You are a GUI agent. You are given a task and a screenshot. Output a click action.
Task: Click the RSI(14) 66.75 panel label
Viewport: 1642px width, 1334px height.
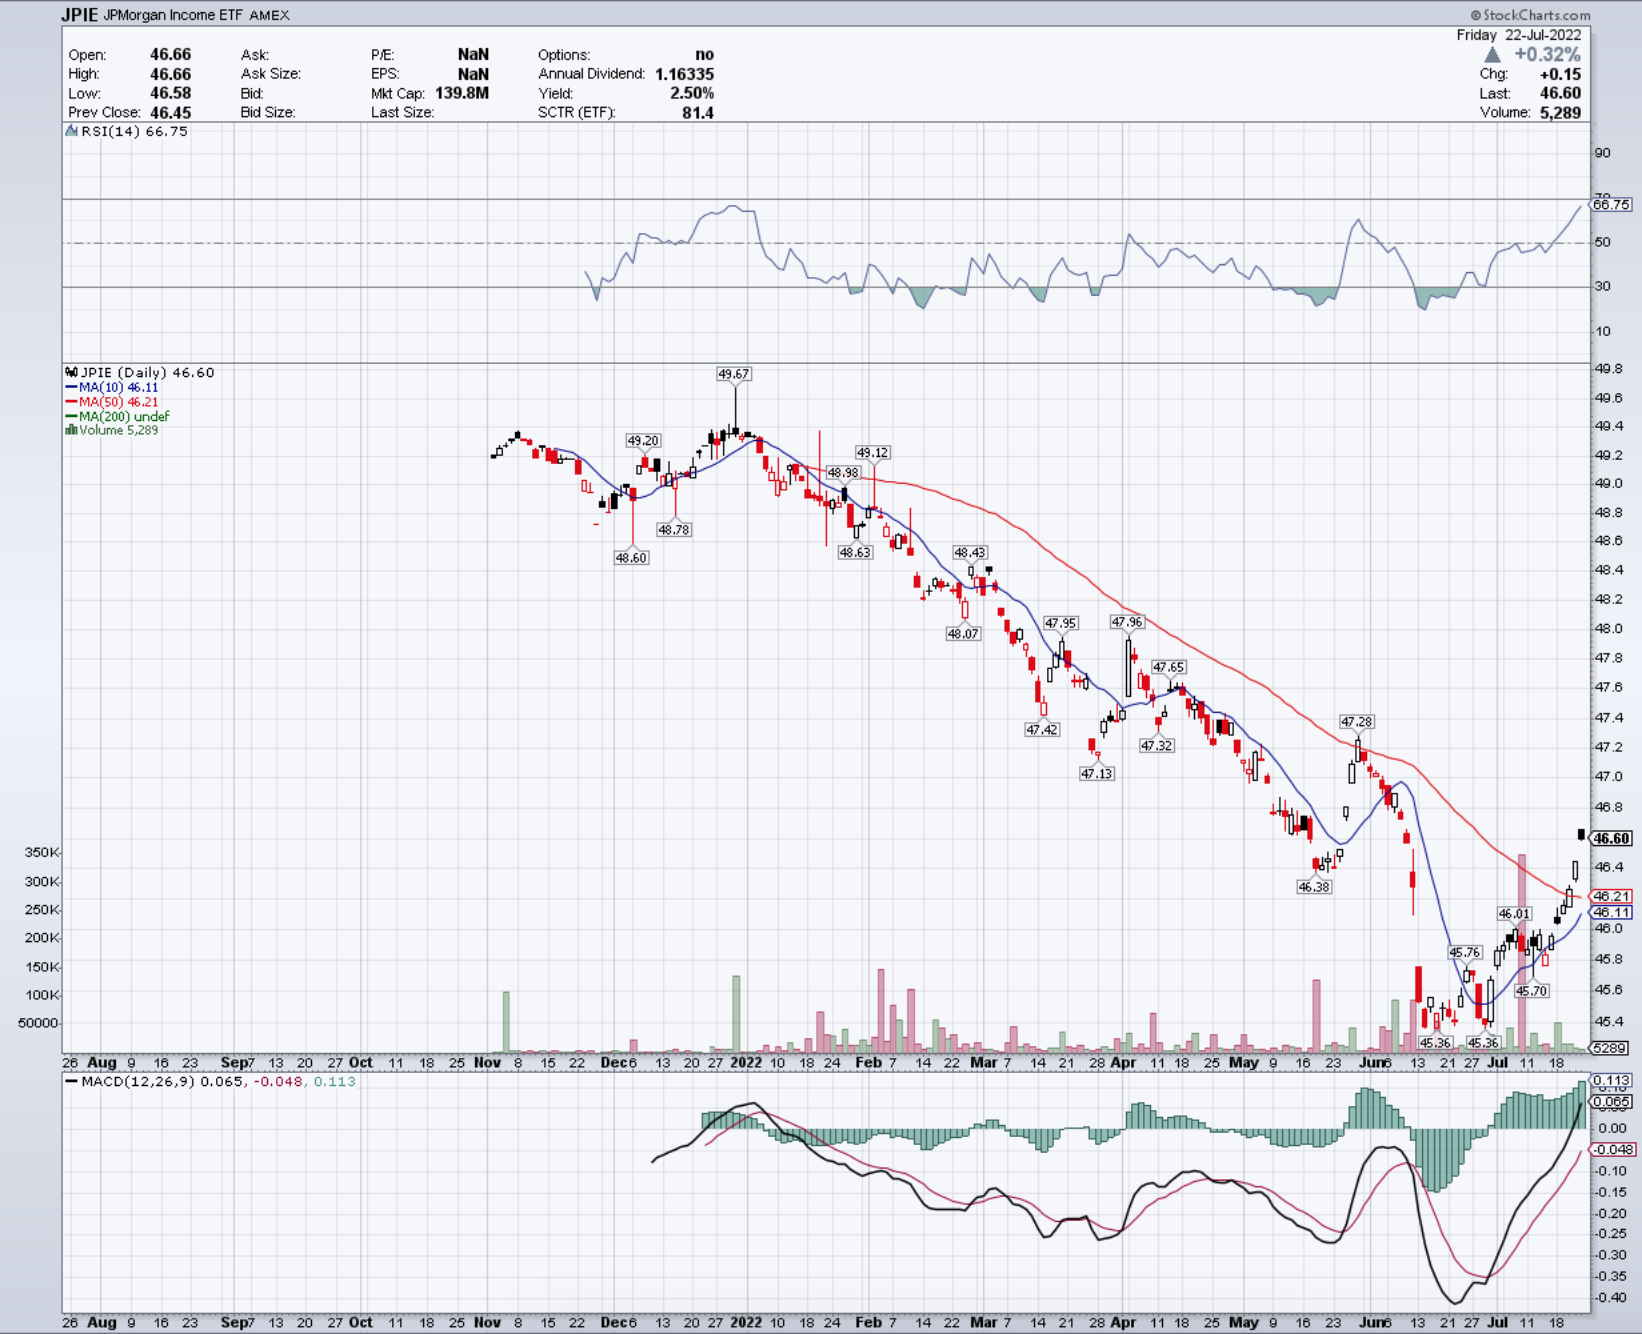point(133,131)
